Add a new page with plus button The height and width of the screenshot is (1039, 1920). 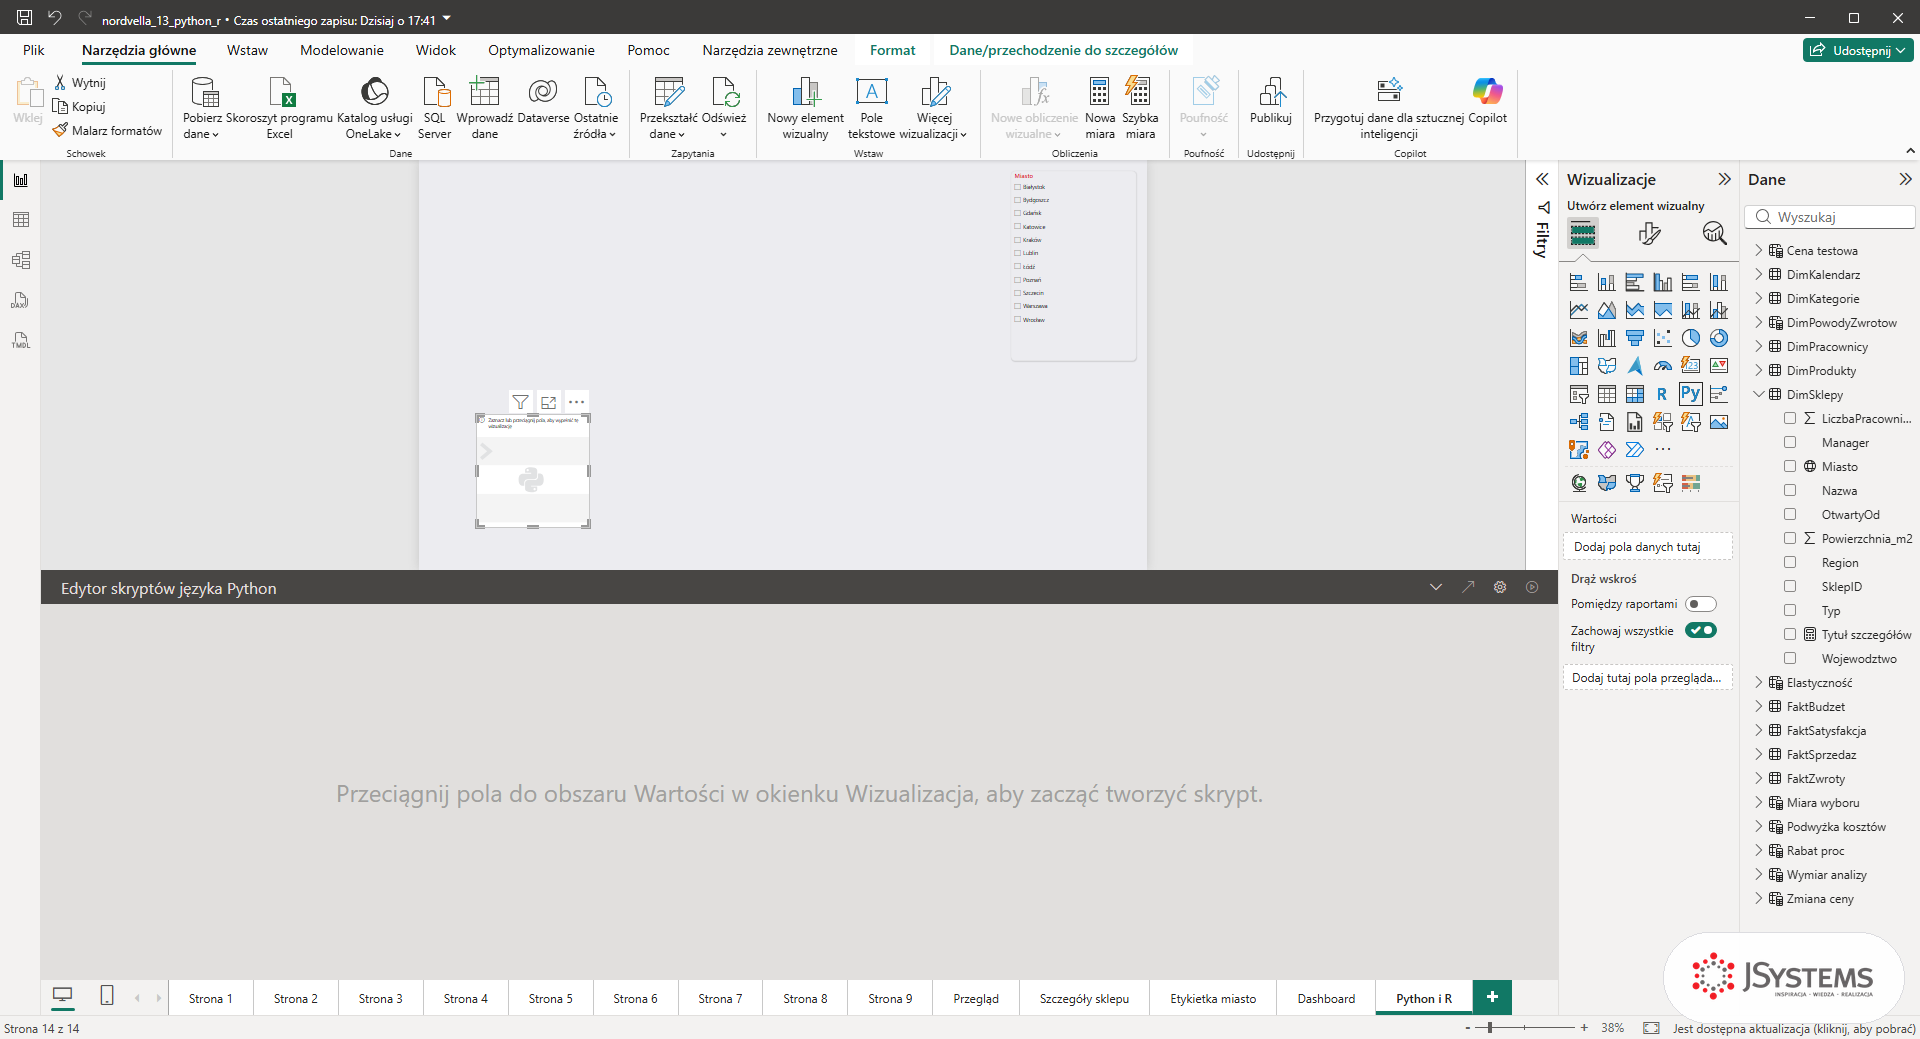point(1492,997)
